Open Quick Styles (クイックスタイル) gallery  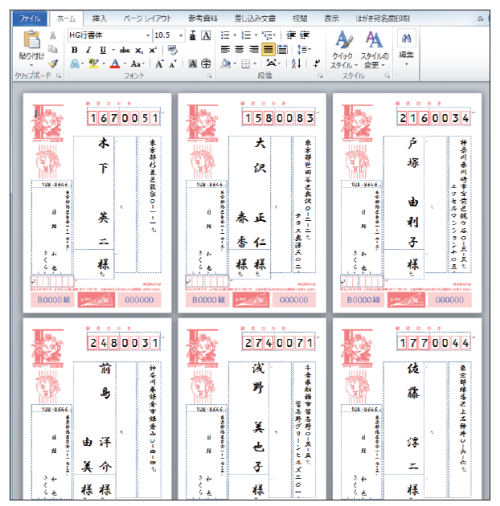point(344,49)
